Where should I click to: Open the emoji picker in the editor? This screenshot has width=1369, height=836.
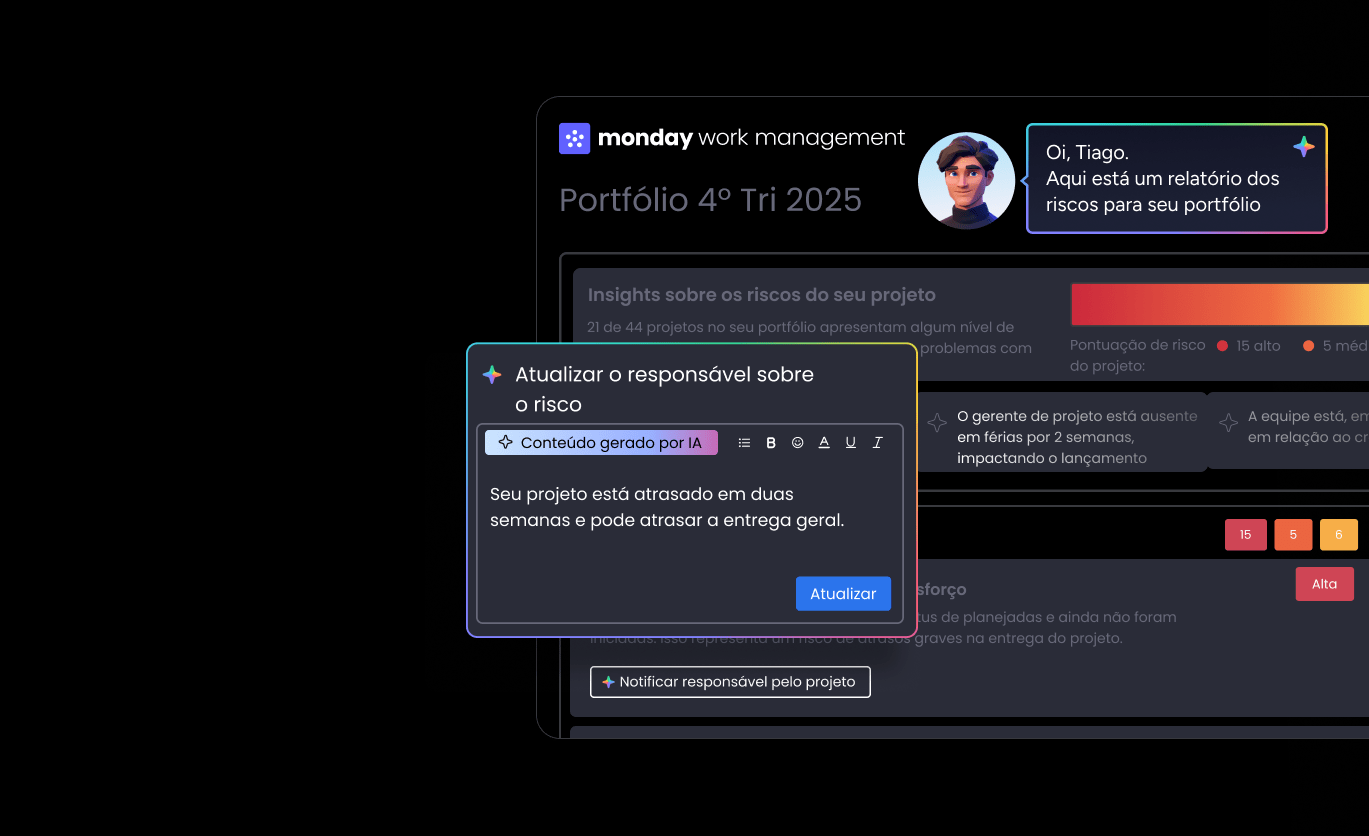click(798, 443)
